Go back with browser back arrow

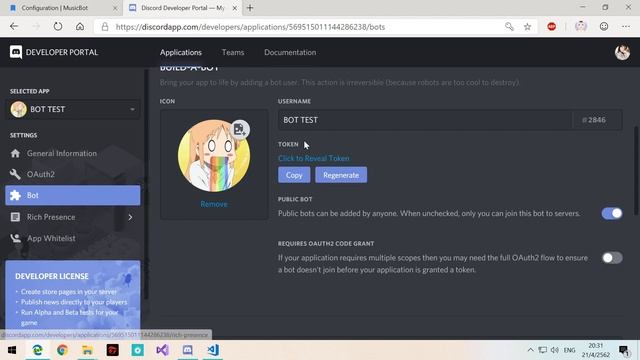point(14,27)
